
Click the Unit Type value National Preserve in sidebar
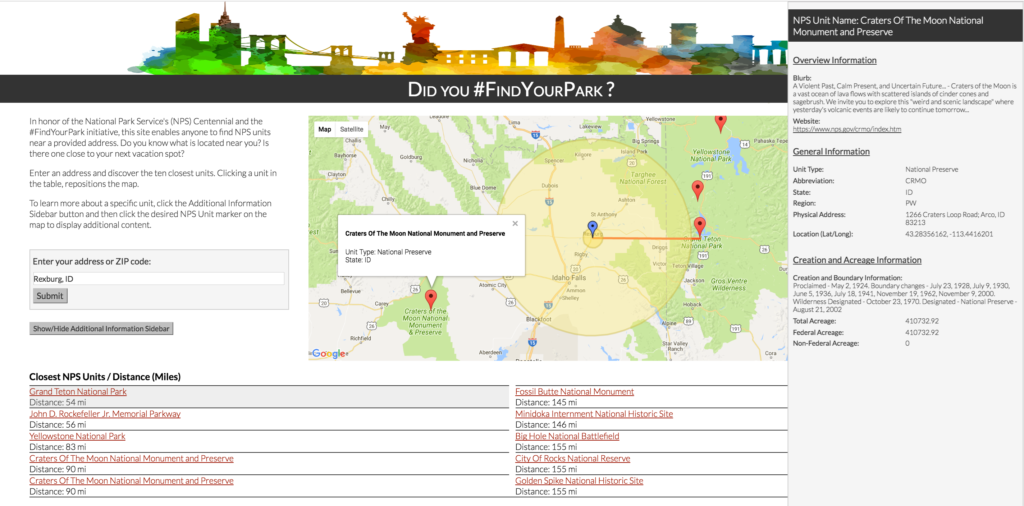931,169
